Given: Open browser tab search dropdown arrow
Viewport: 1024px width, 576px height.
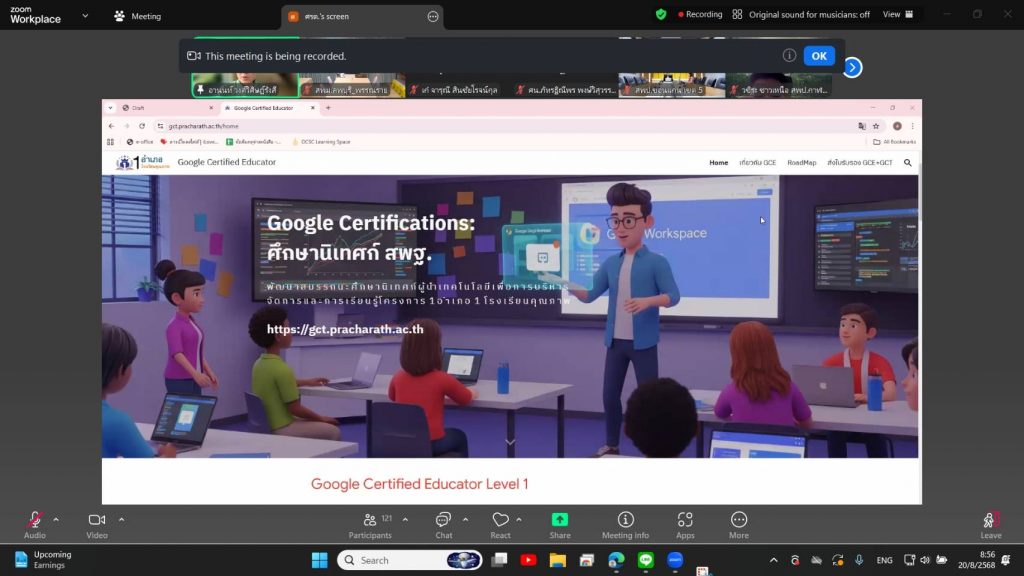Looking at the screenshot, I should coord(110,108).
